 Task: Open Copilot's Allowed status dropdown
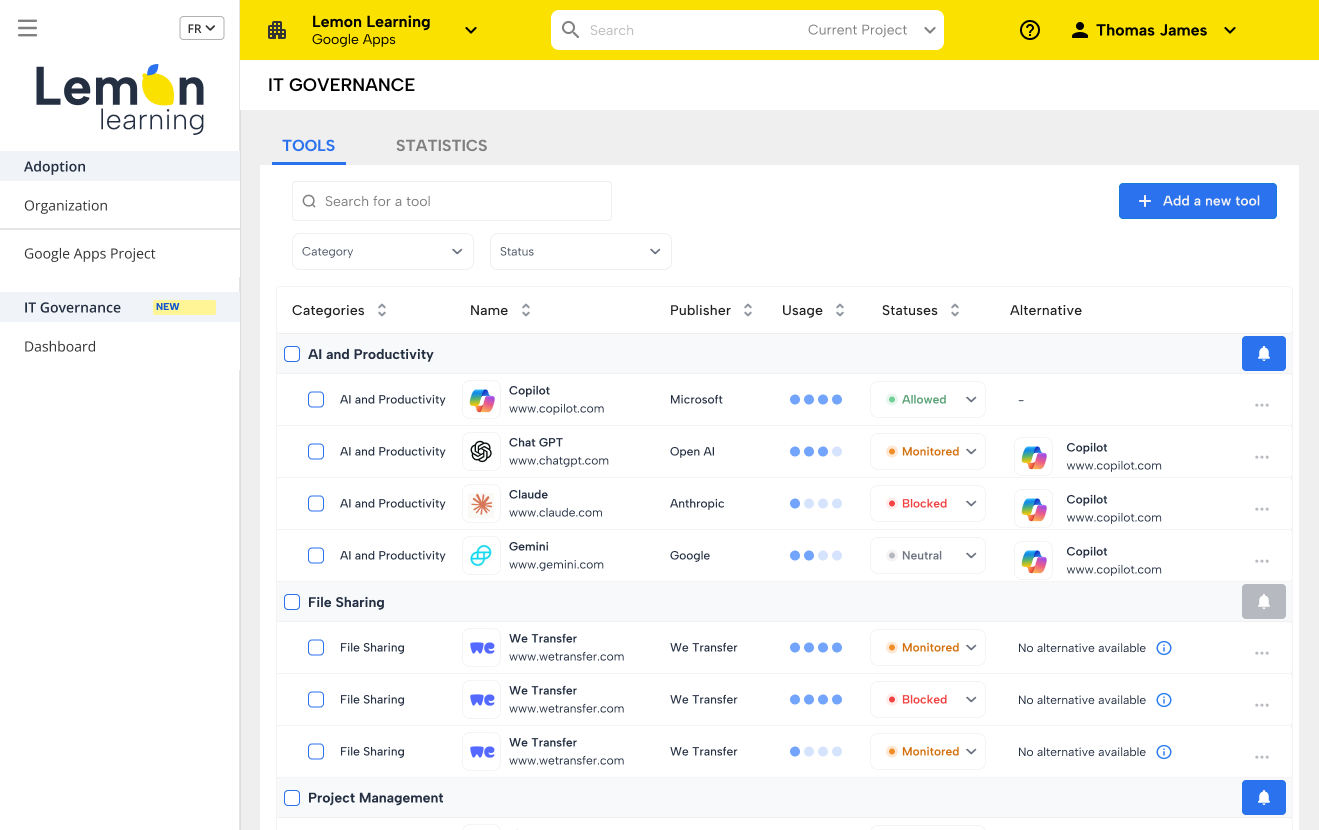pos(927,400)
